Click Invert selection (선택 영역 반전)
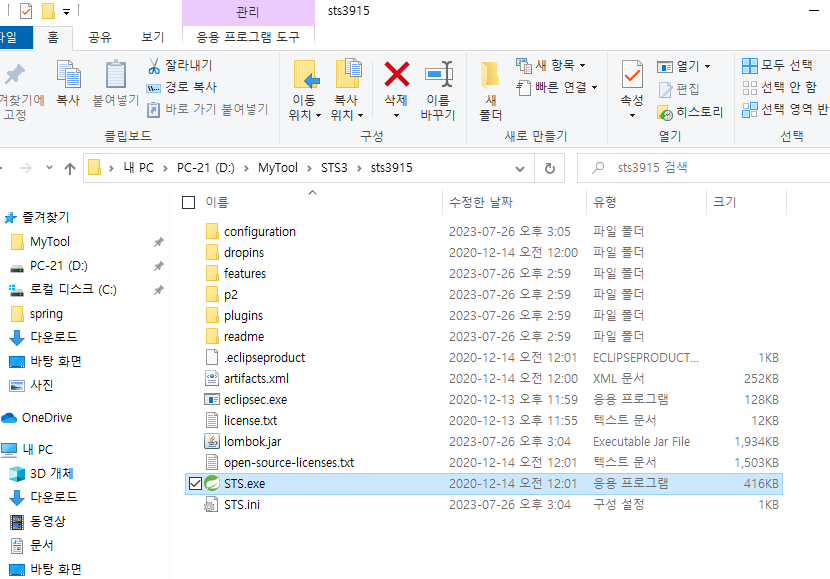 785,110
